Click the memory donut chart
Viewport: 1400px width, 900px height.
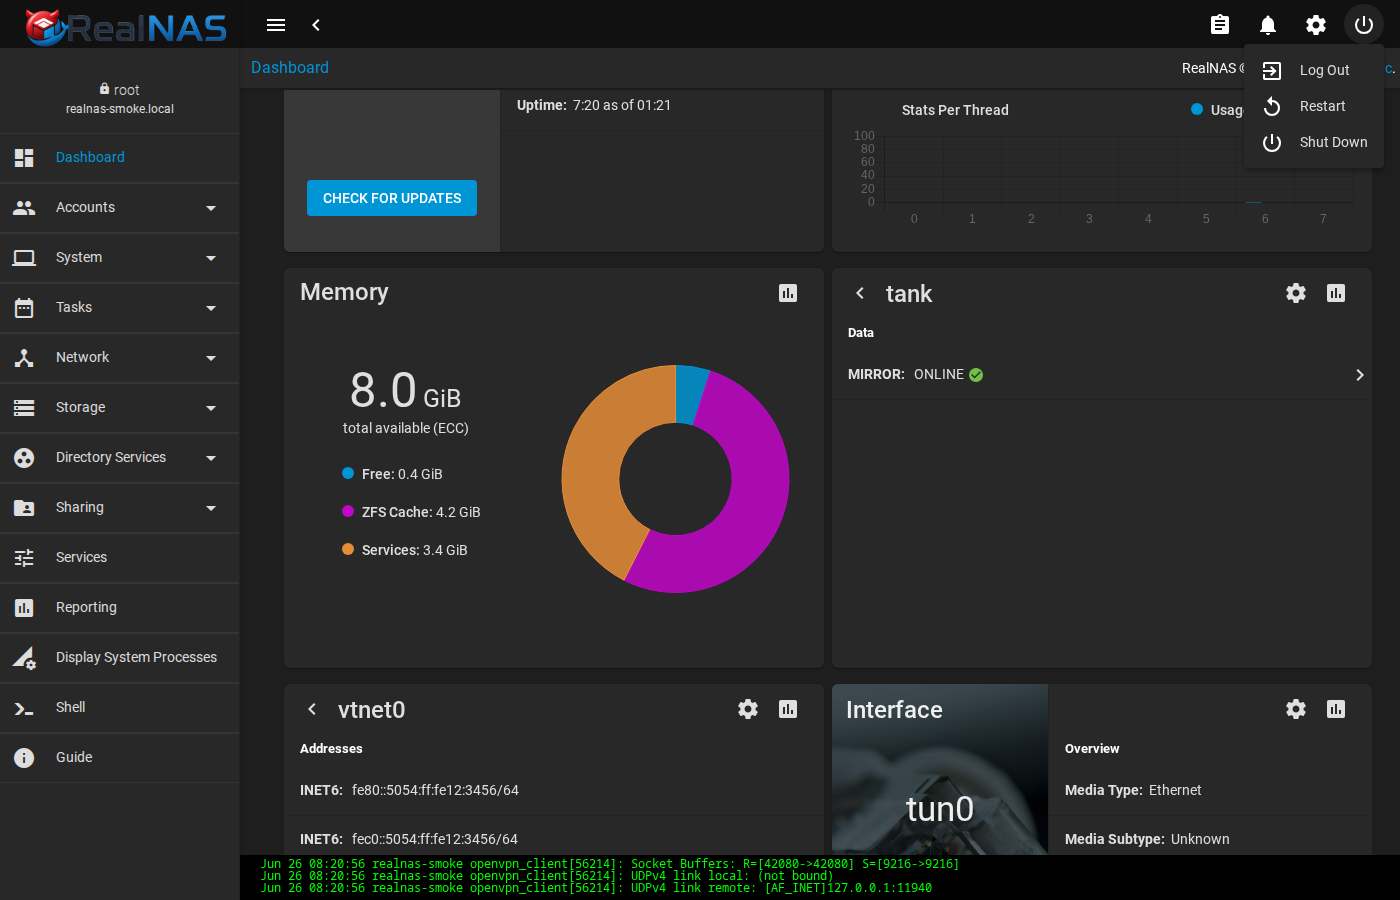click(676, 479)
